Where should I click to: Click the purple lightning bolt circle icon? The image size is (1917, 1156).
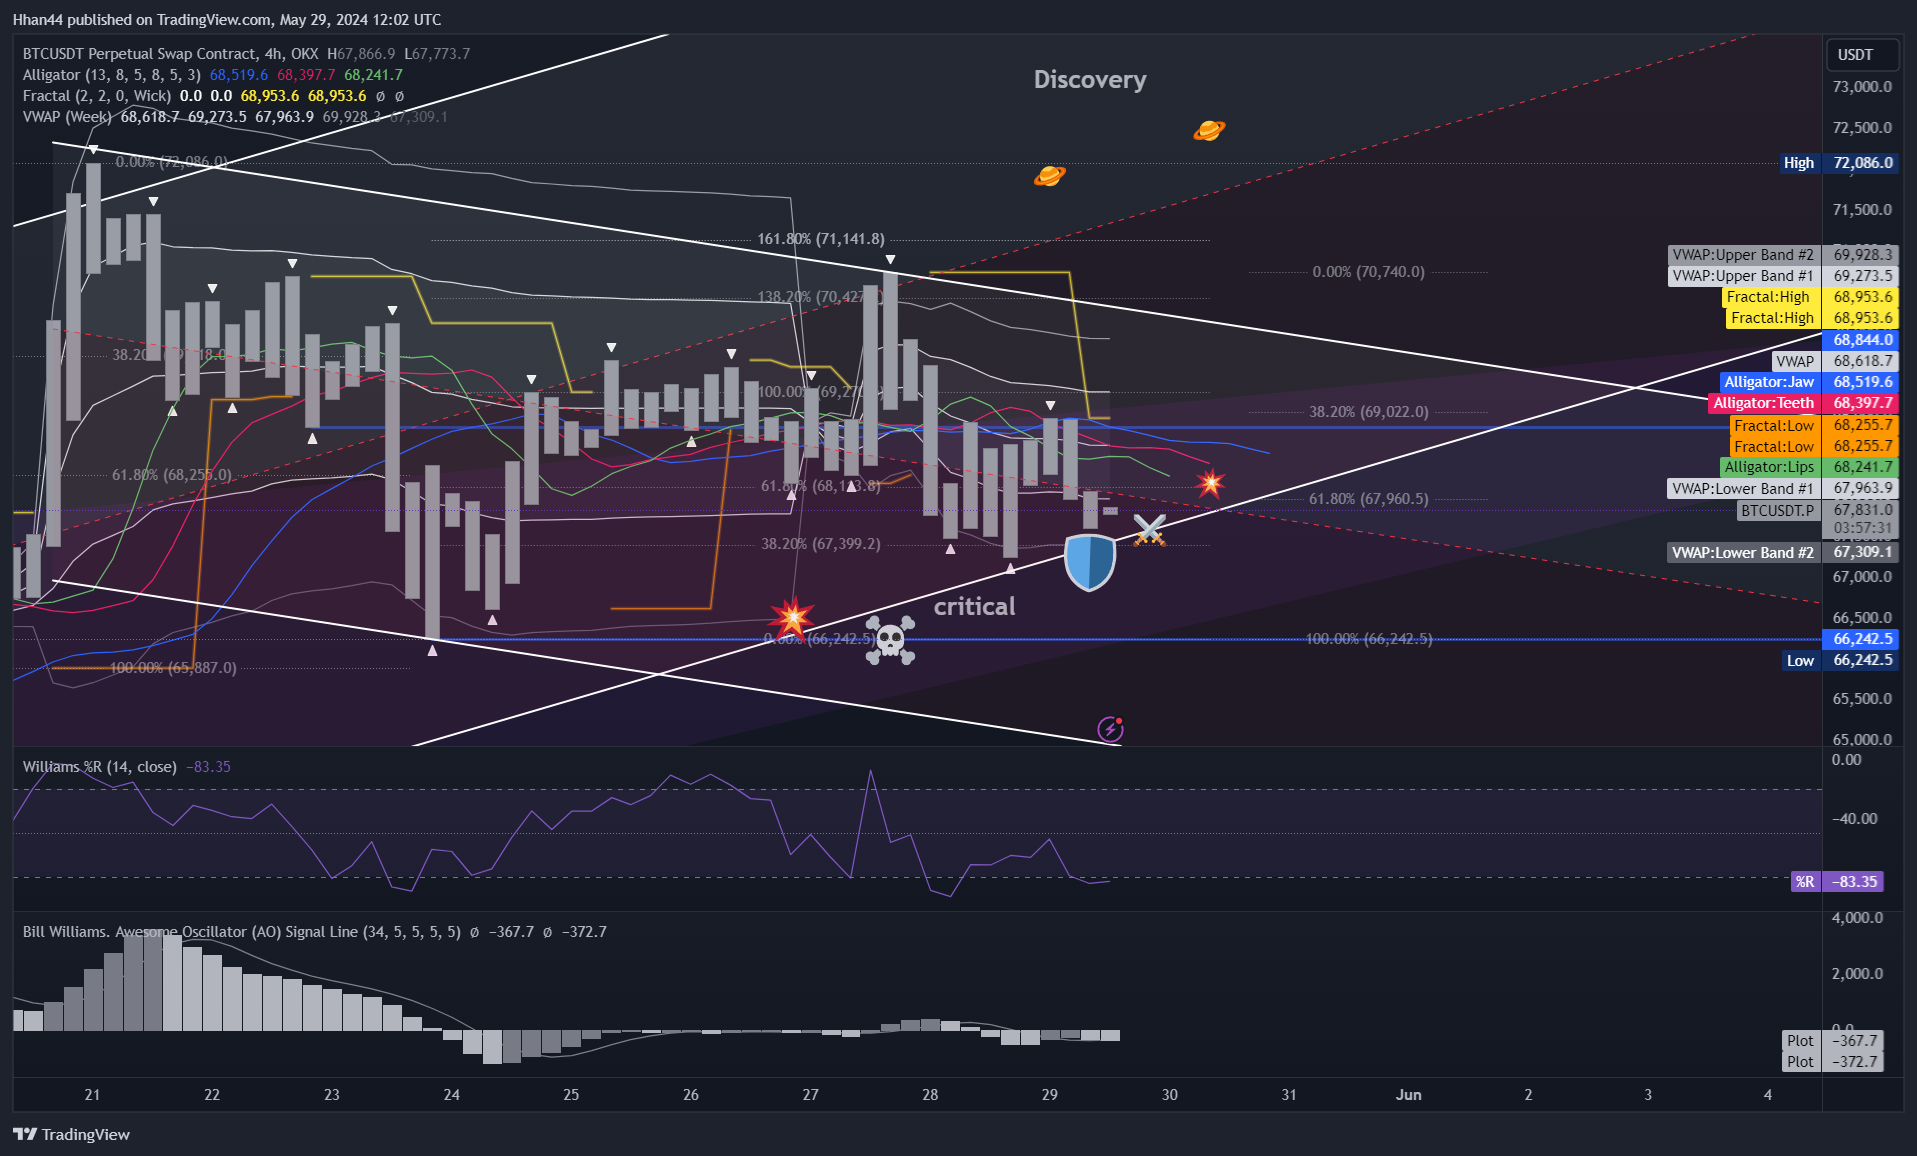[x=1110, y=729]
